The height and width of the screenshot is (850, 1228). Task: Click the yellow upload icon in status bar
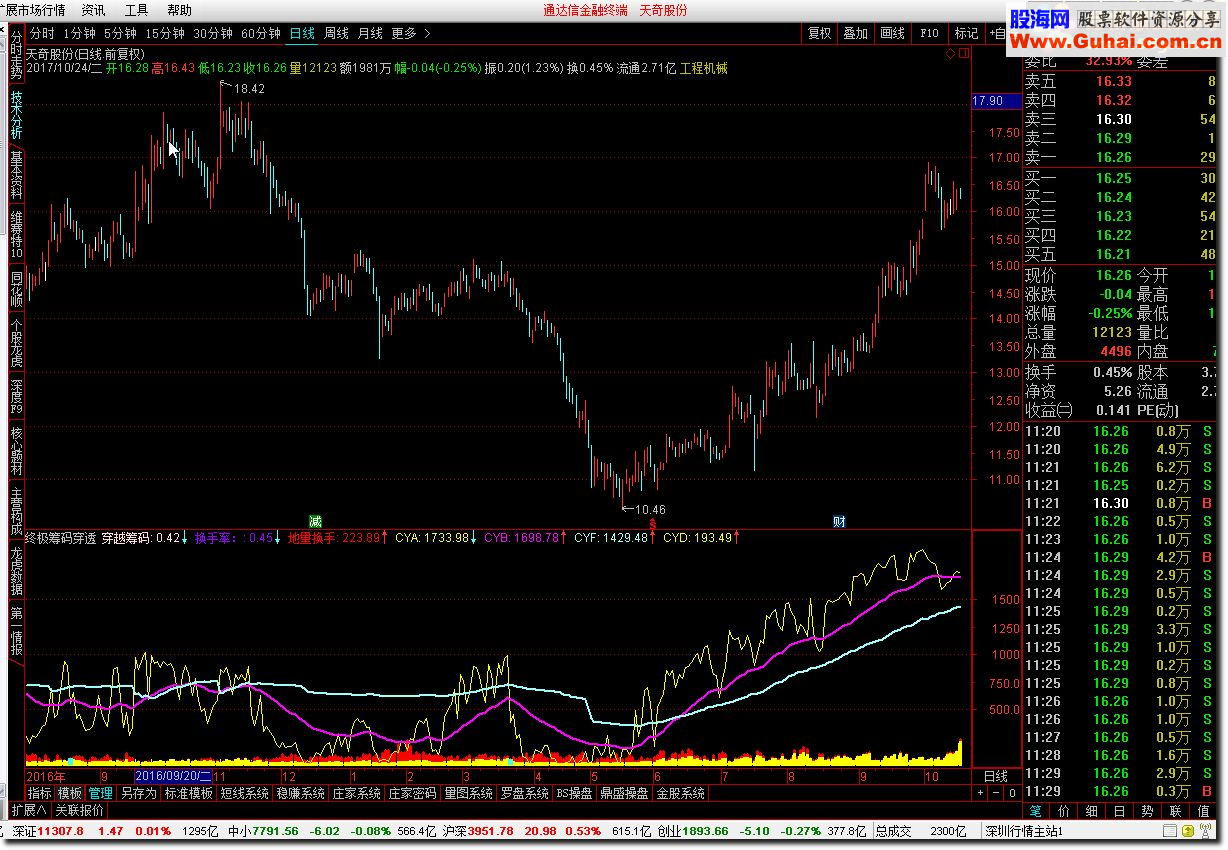[1187, 831]
